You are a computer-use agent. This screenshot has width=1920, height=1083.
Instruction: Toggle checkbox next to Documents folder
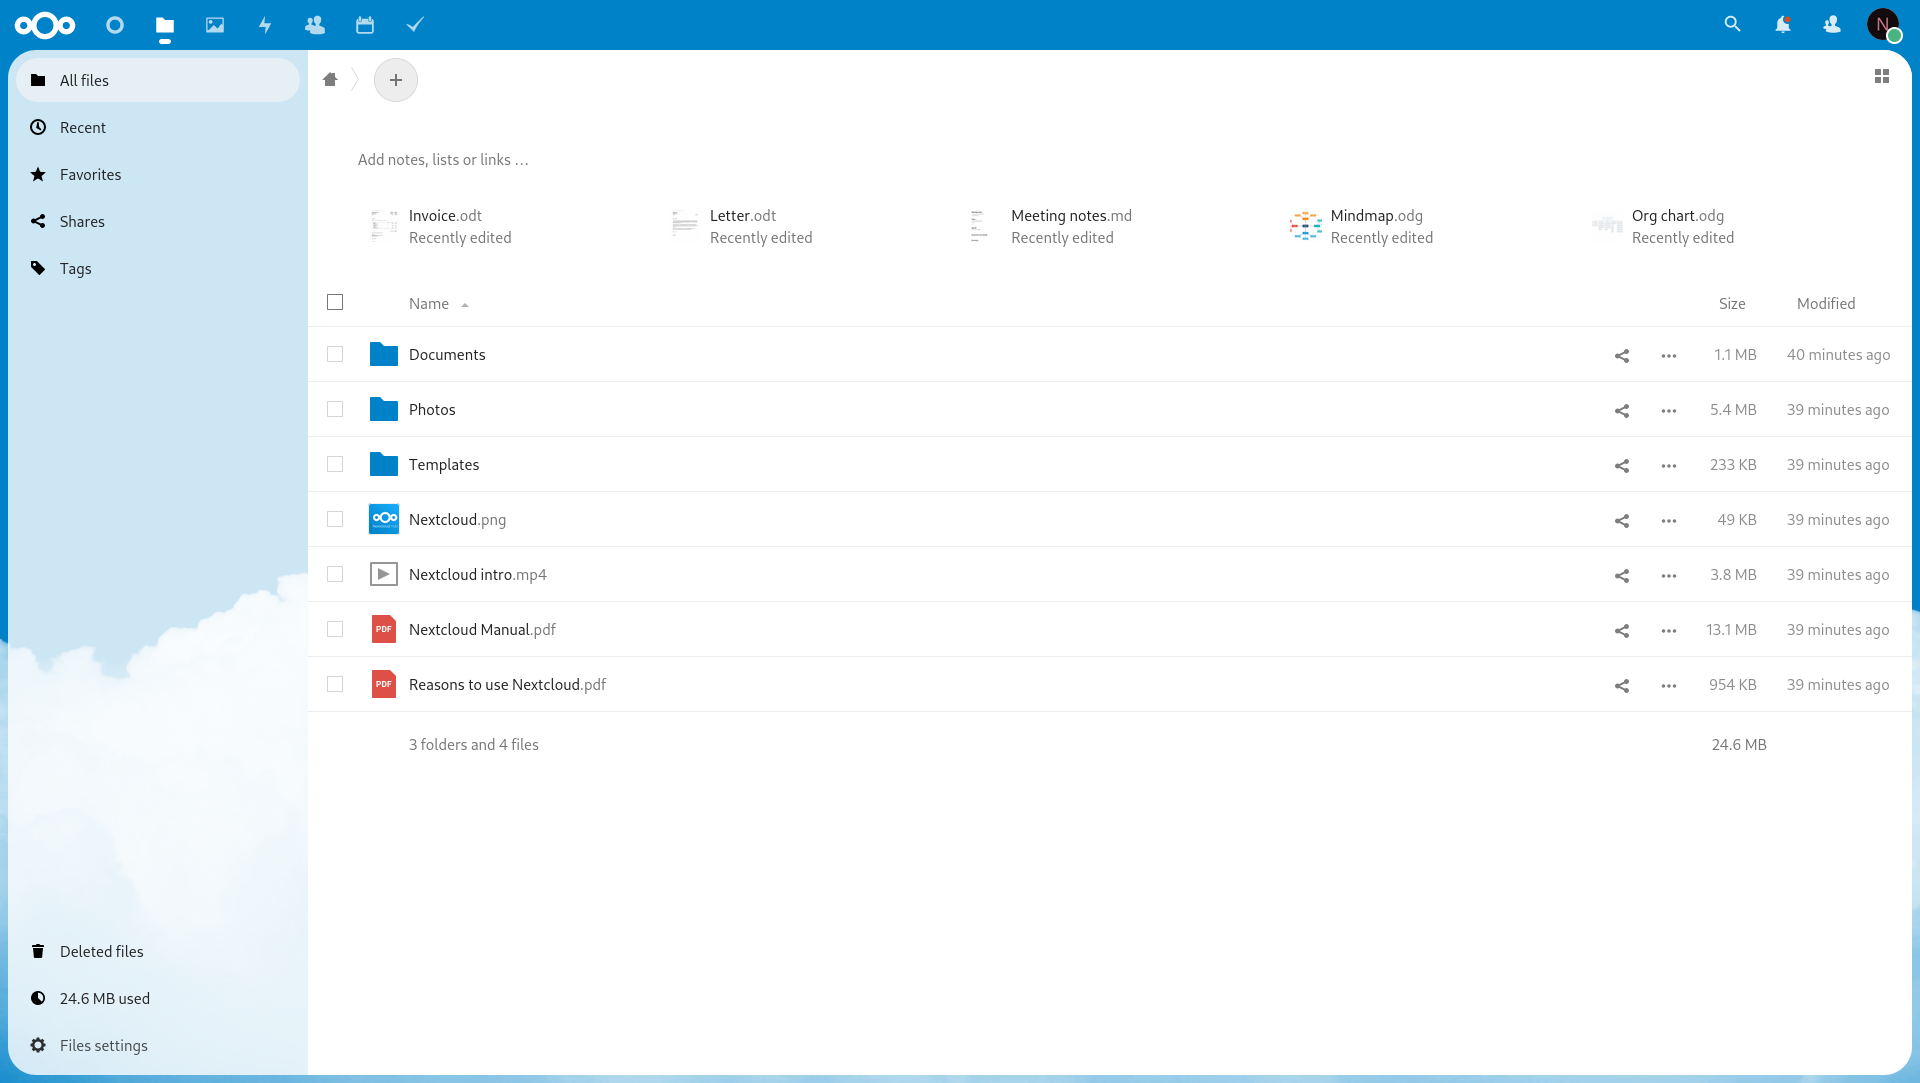pos(335,354)
